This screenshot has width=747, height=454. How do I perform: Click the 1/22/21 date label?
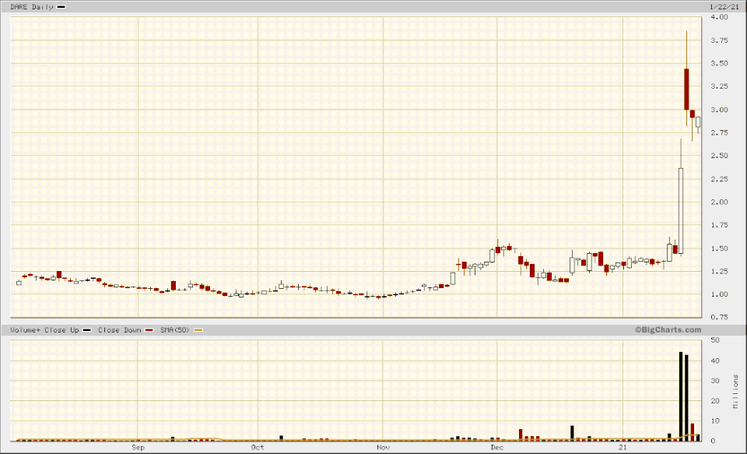[x=724, y=7]
